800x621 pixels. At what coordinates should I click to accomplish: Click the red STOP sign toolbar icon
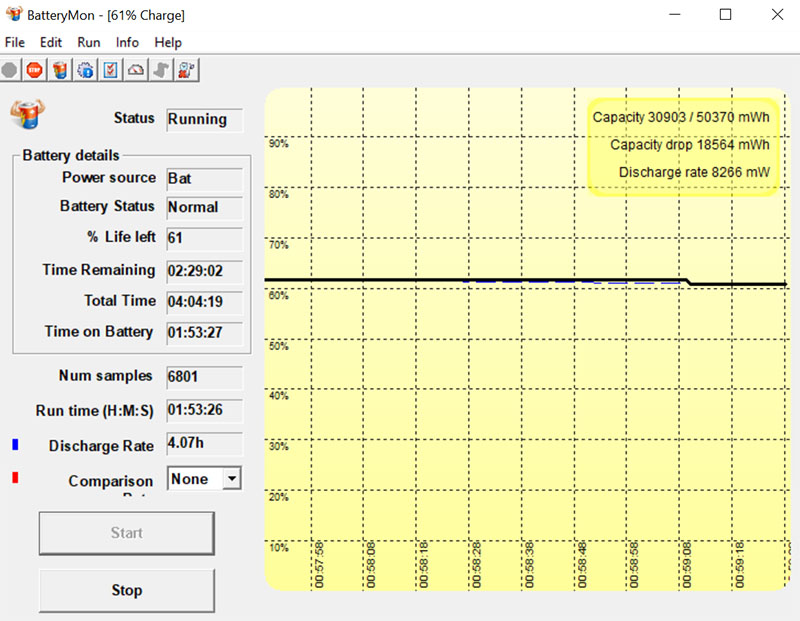click(x=34, y=70)
